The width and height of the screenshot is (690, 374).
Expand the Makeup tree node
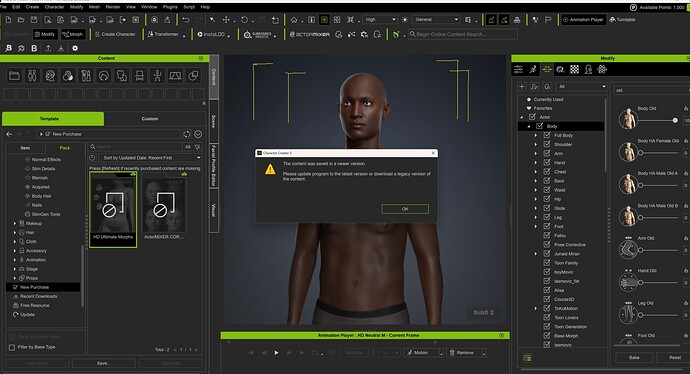tap(15, 224)
